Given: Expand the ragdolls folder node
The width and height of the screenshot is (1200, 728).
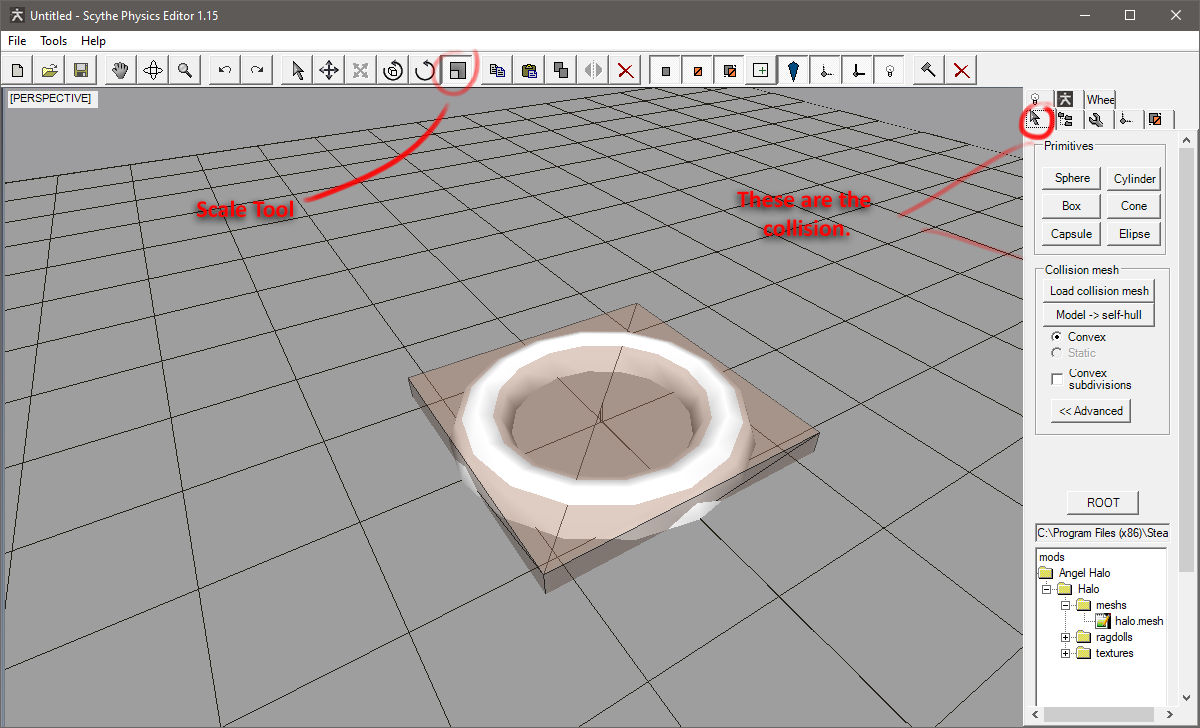Looking at the screenshot, I should click(1066, 637).
